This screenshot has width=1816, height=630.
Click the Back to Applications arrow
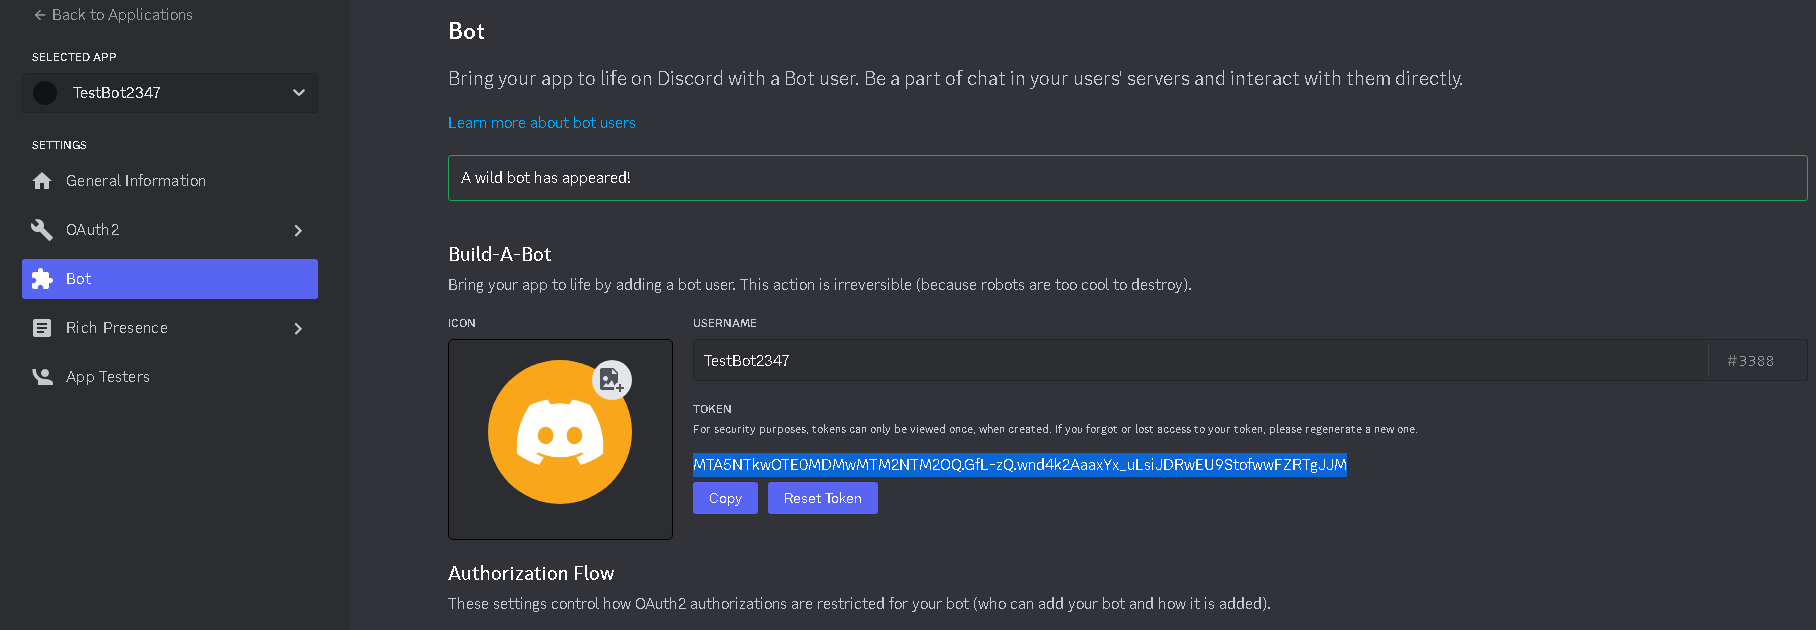click(40, 15)
